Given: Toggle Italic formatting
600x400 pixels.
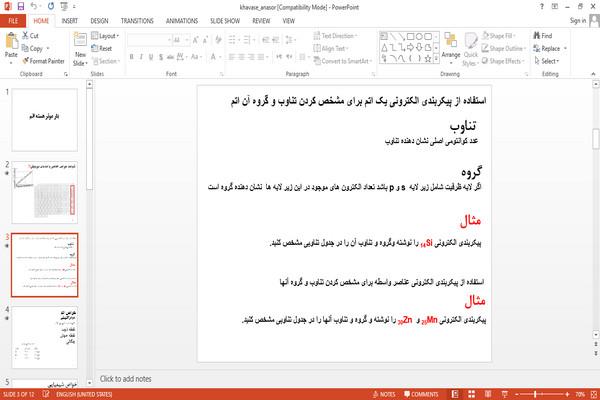Looking at the screenshot, I should point(141,57).
